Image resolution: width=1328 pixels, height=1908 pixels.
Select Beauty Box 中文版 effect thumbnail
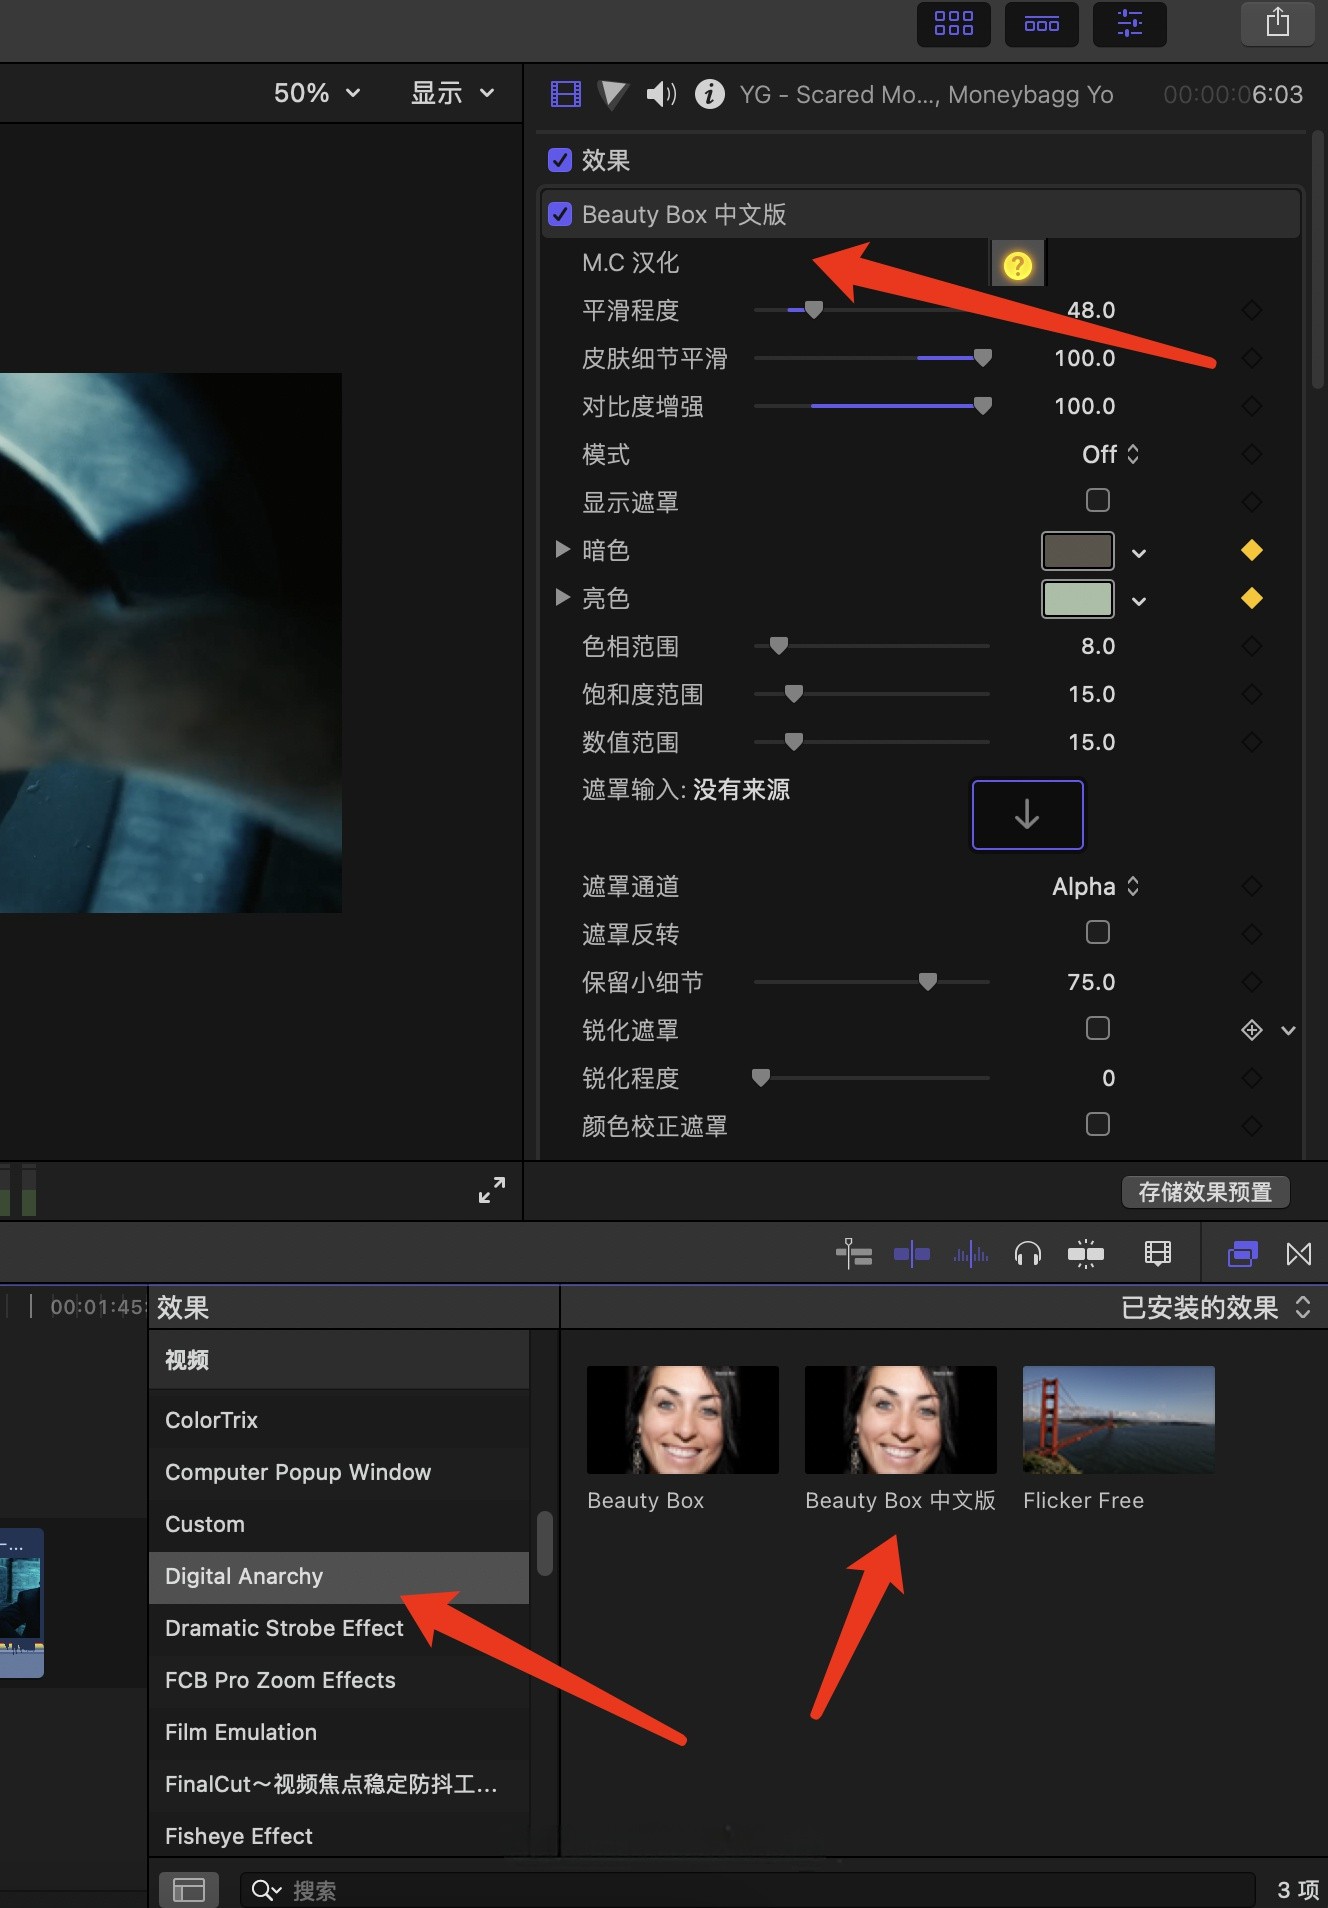(x=901, y=1420)
